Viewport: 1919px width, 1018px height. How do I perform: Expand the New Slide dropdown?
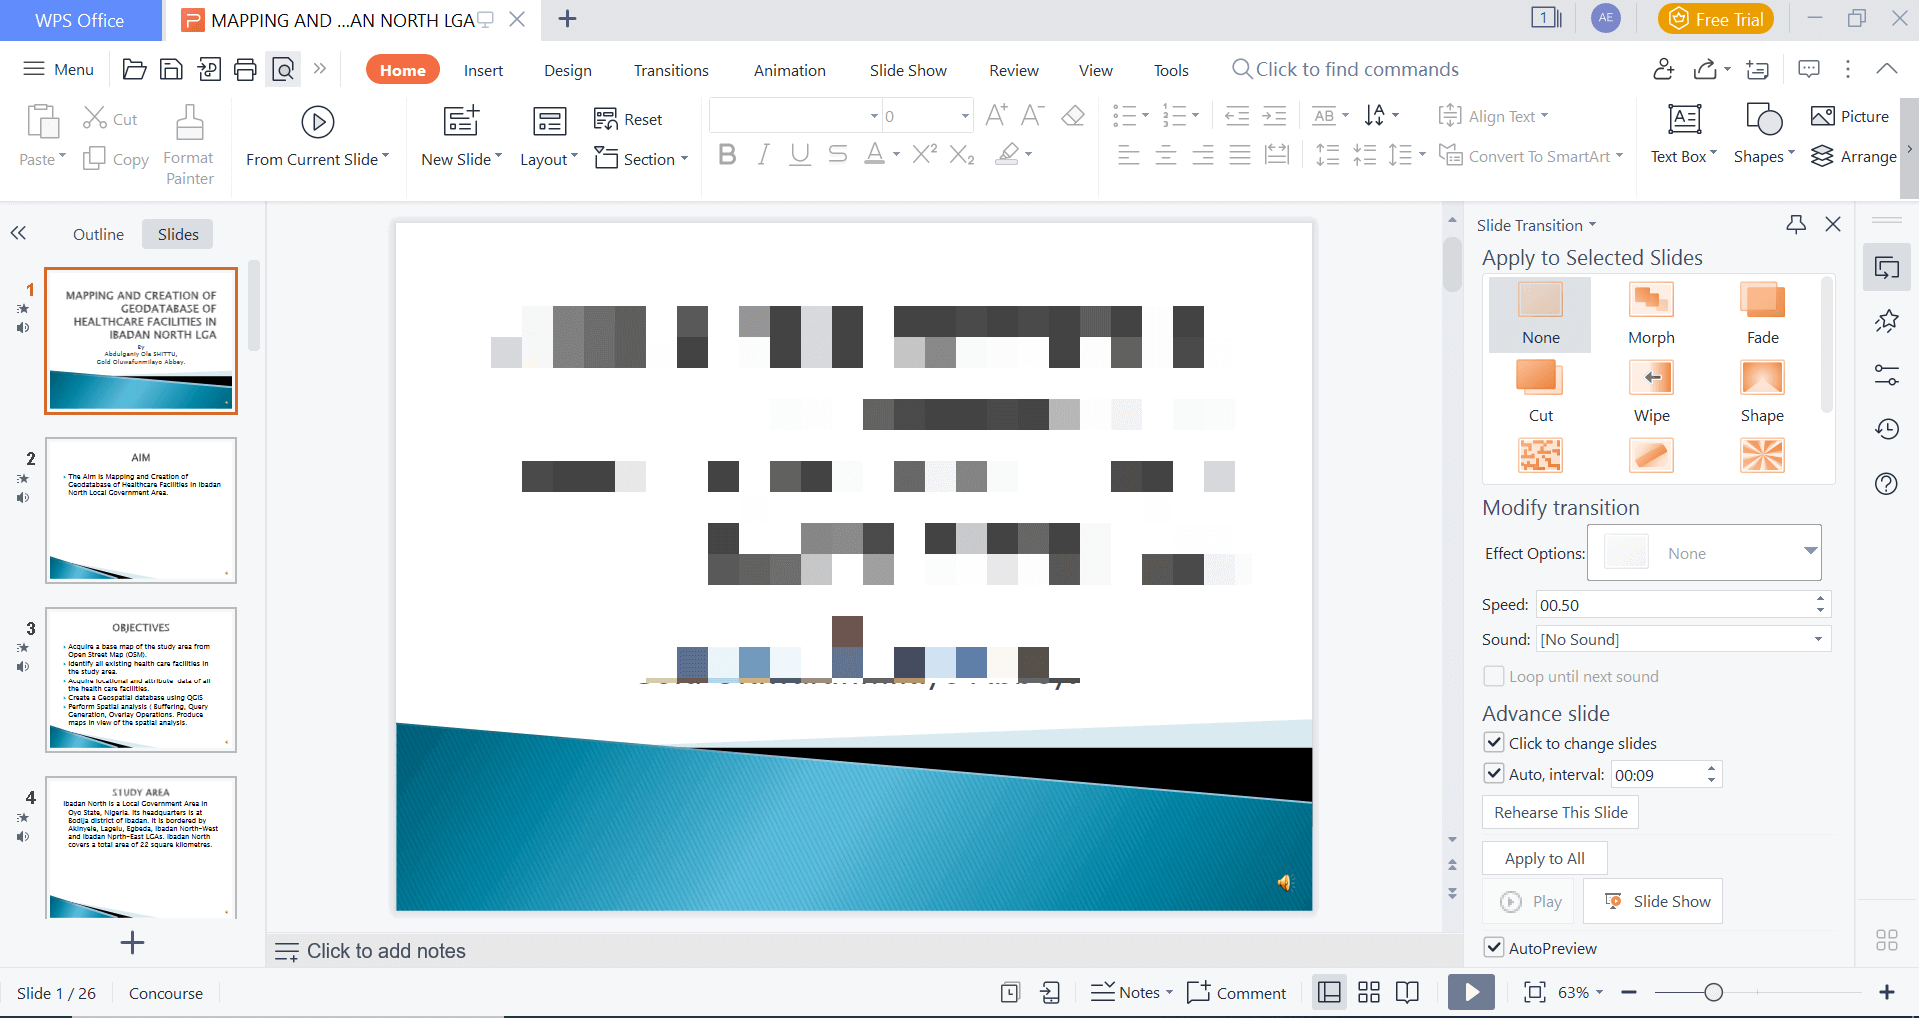[x=497, y=158]
